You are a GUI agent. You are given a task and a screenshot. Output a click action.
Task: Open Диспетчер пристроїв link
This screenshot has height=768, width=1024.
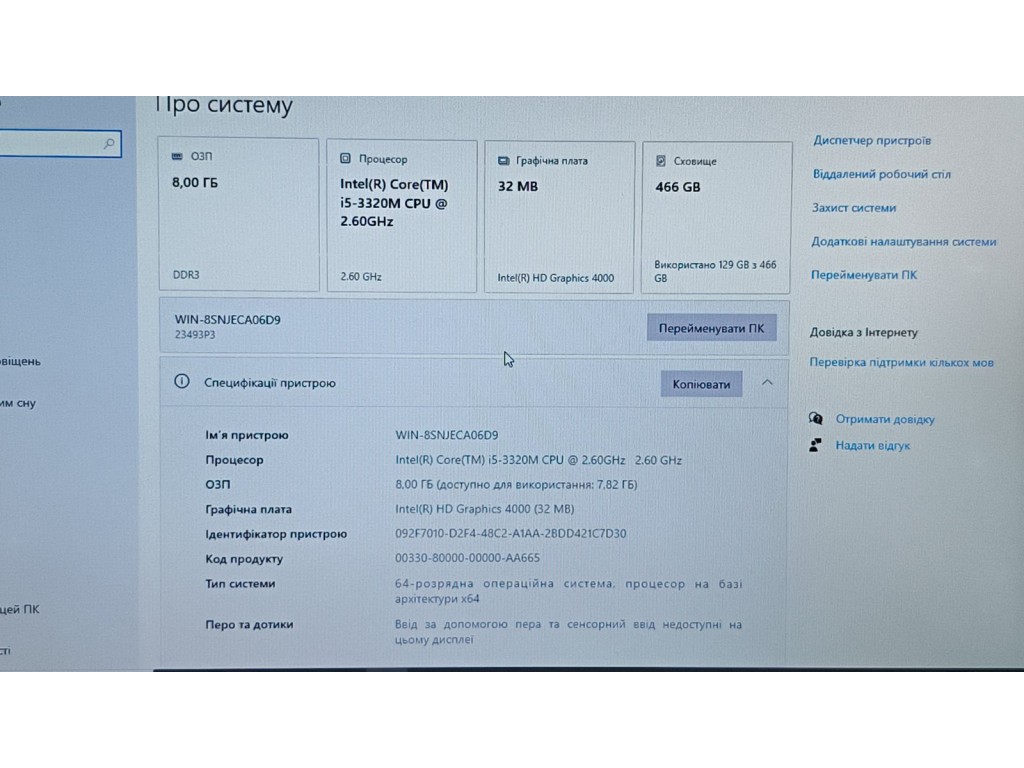(871, 141)
